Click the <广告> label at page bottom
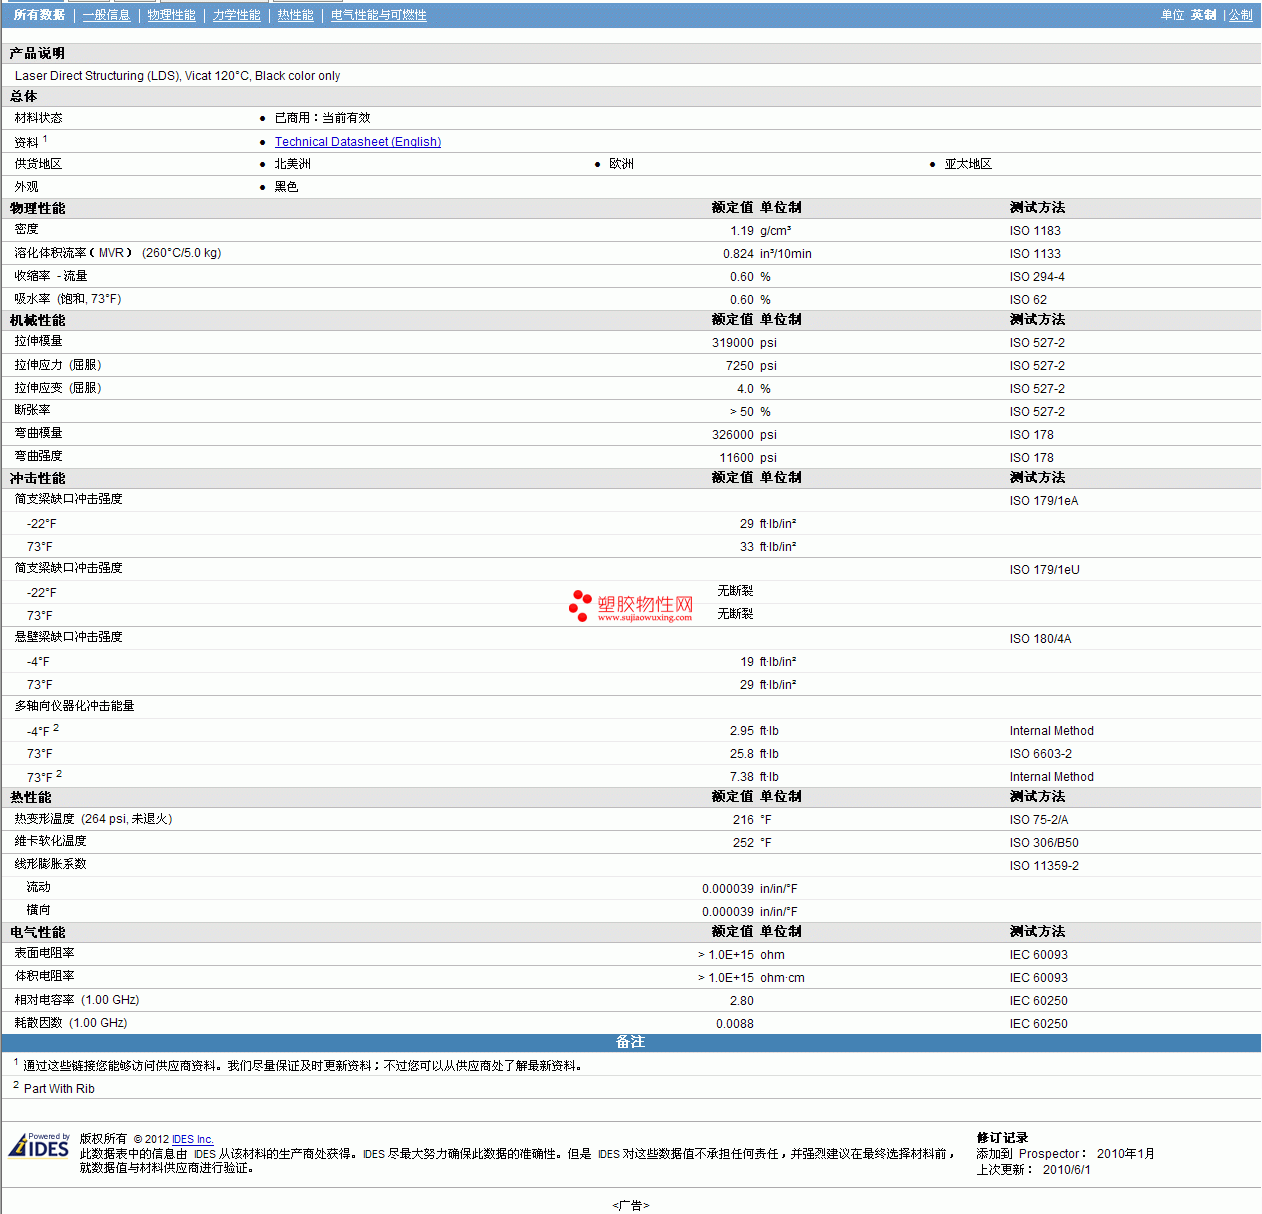Image resolution: width=1262 pixels, height=1214 pixels. [x=631, y=1206]
